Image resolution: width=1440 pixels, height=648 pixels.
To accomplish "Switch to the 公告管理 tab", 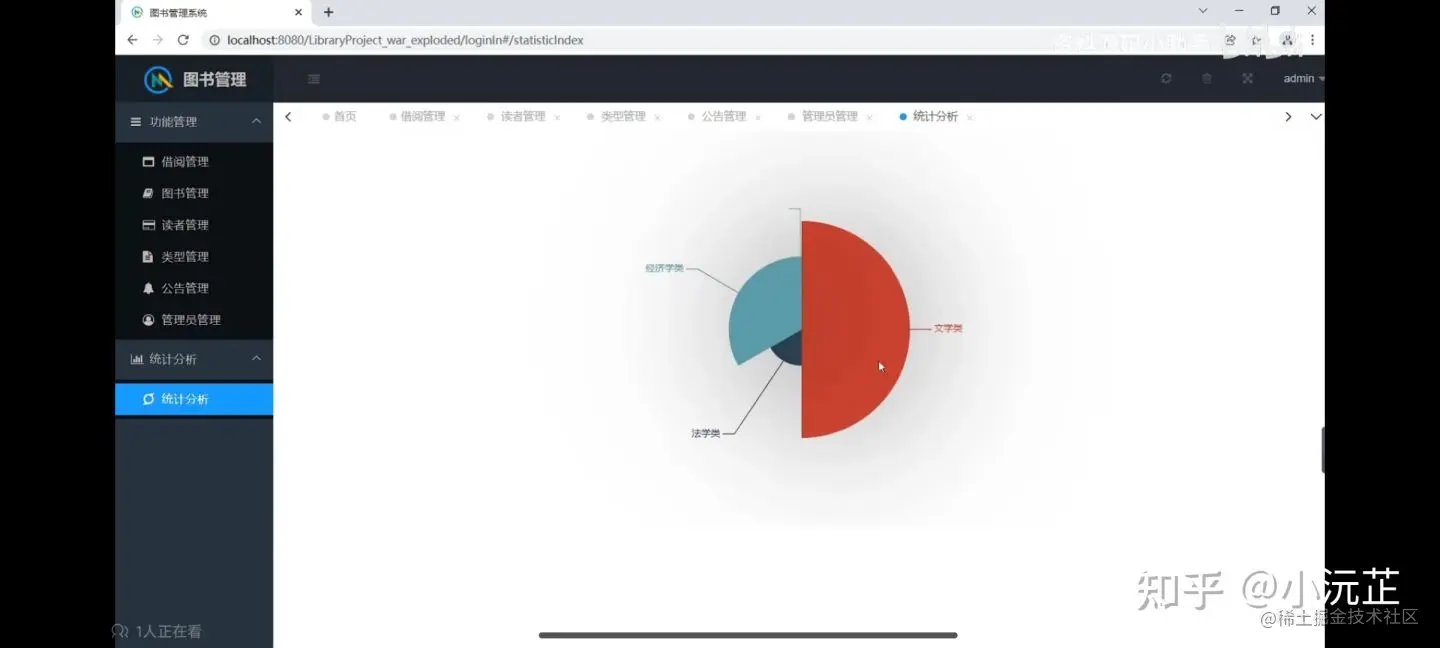I will pyautogui.click(x=724, y=116).
